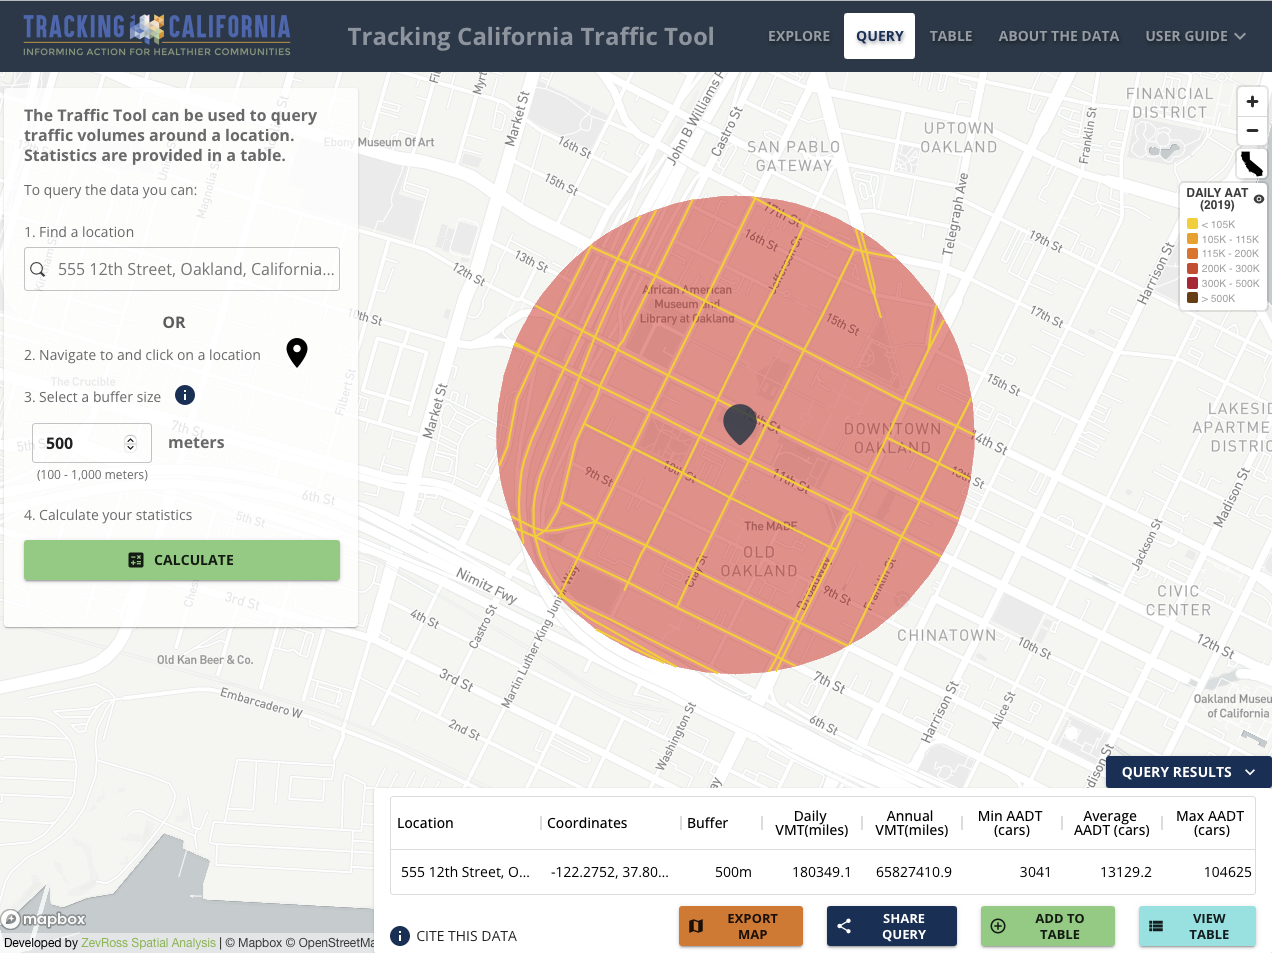Screen dimensions: 1273x953
Task: Switch to the EXPLORE tab
Action: 798,36
